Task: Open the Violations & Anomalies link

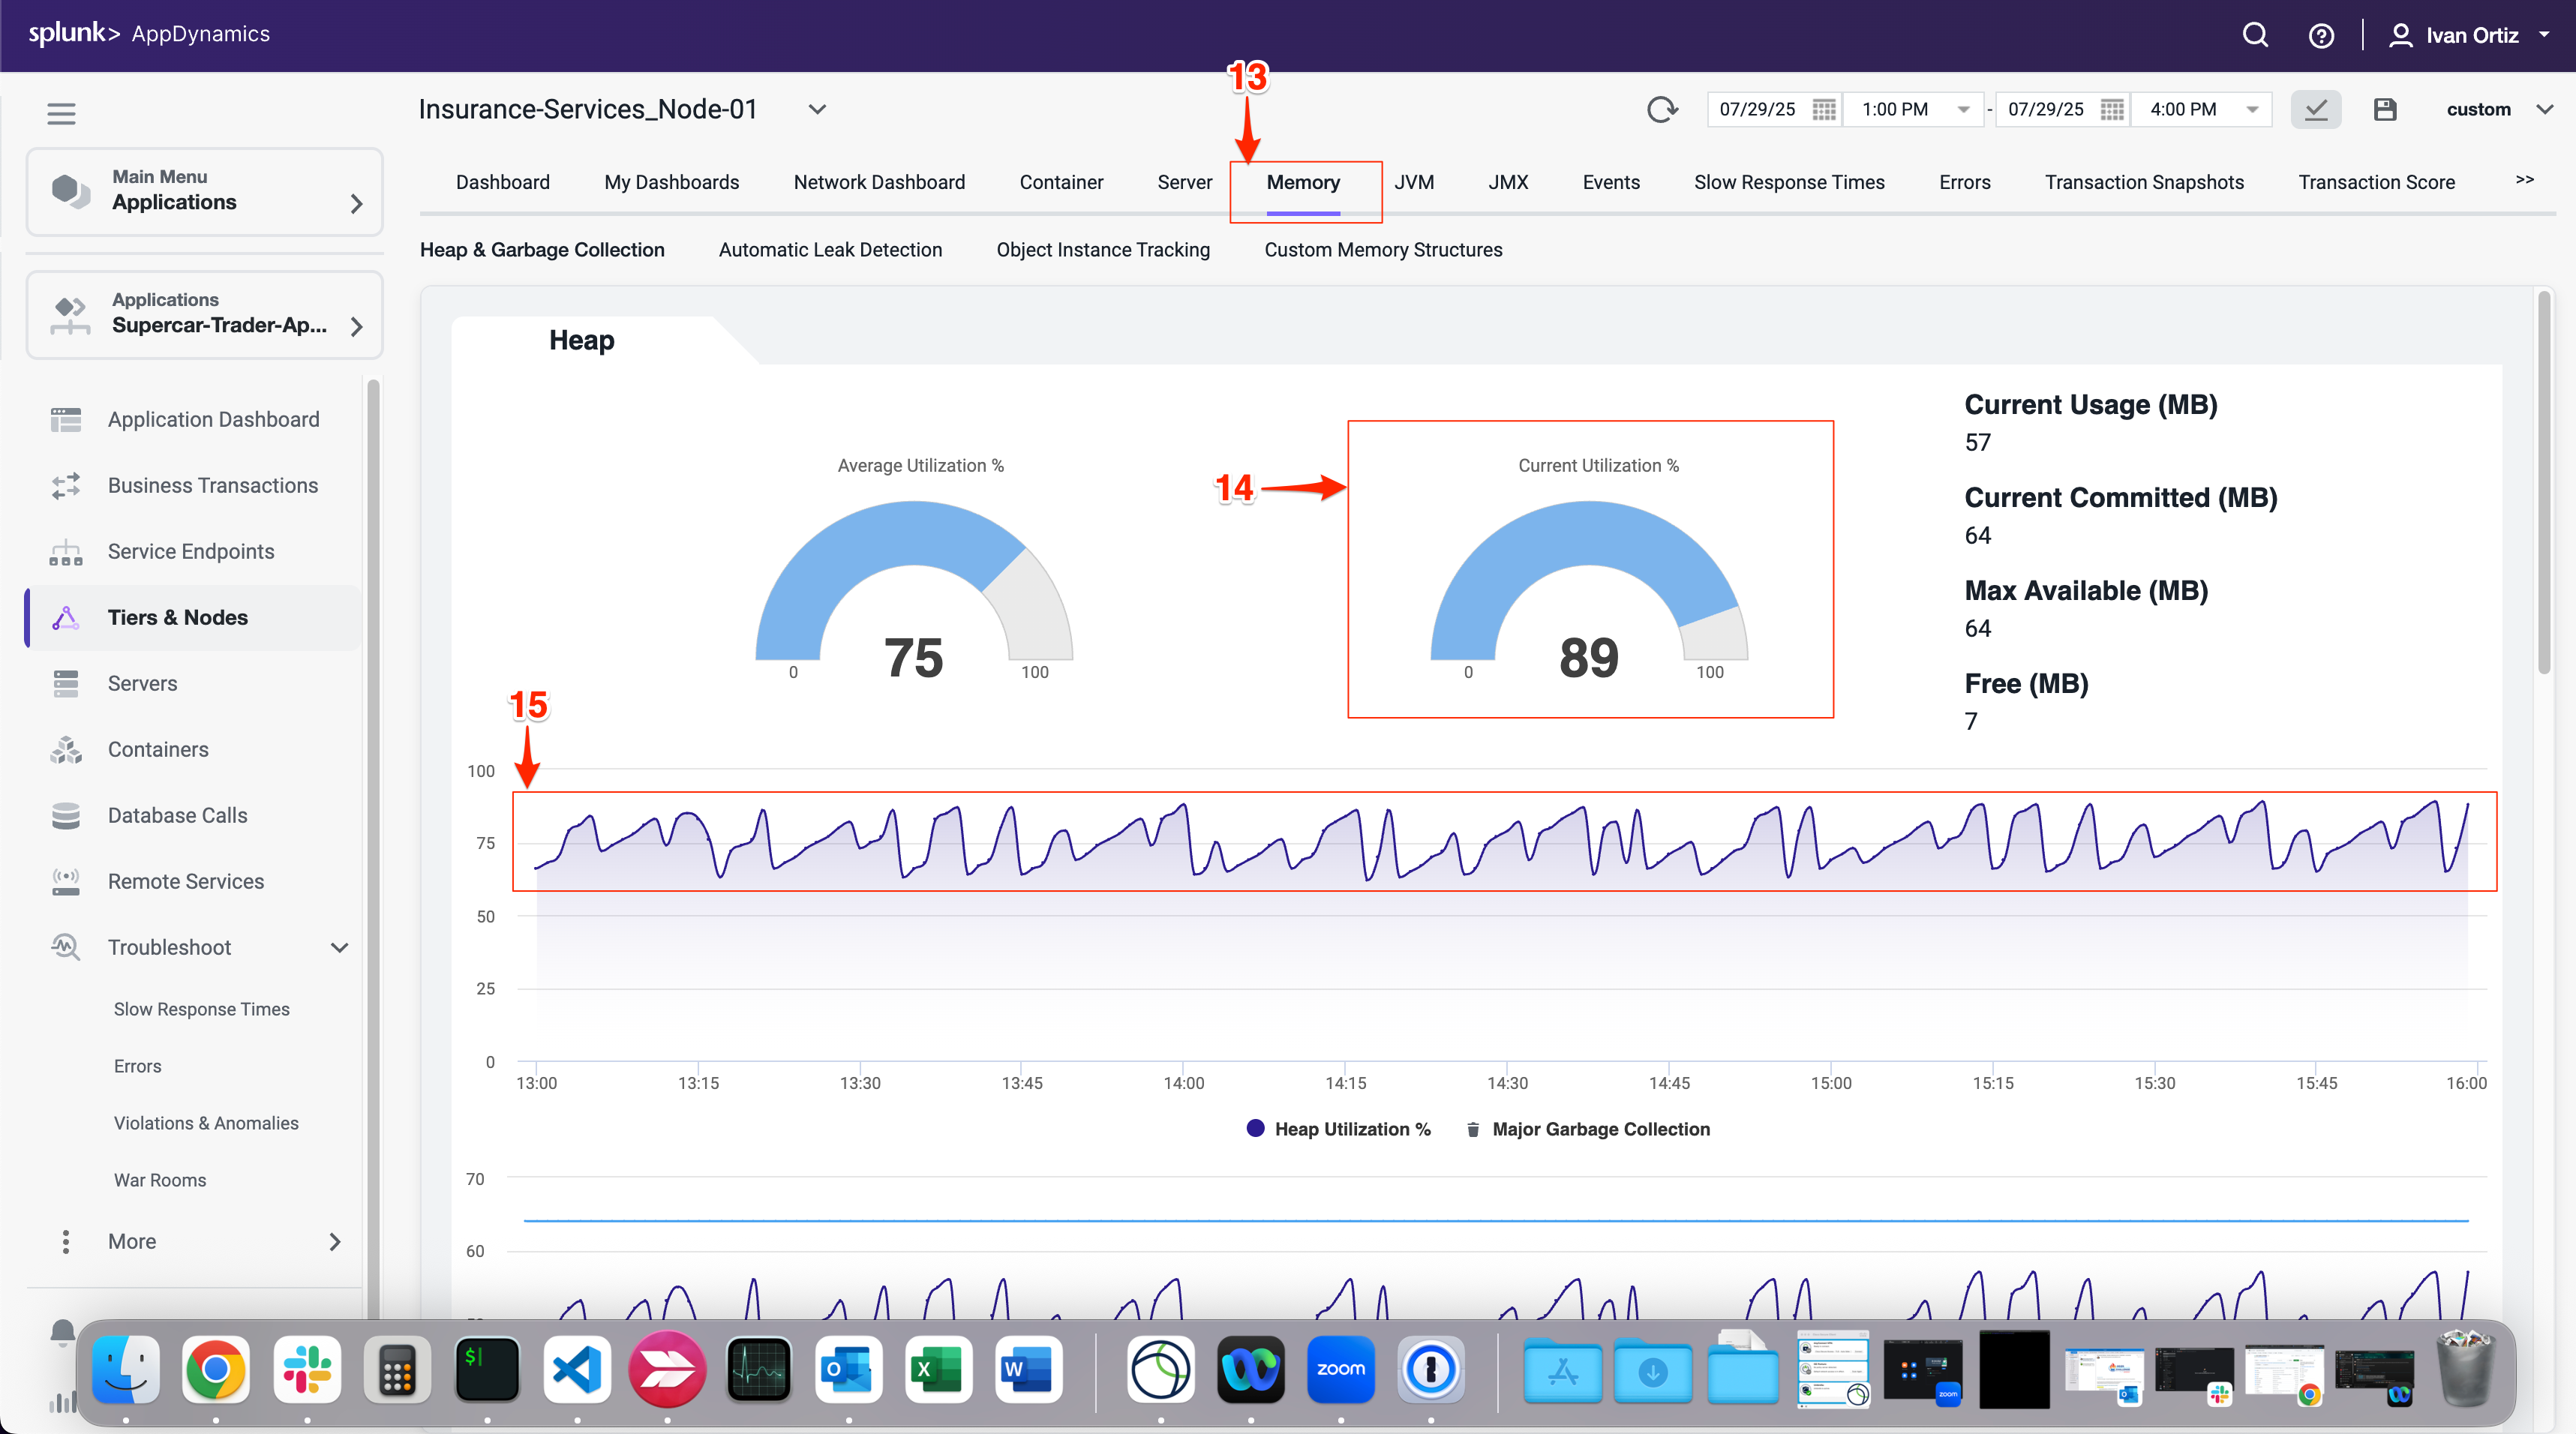Action: [206, 1122]
